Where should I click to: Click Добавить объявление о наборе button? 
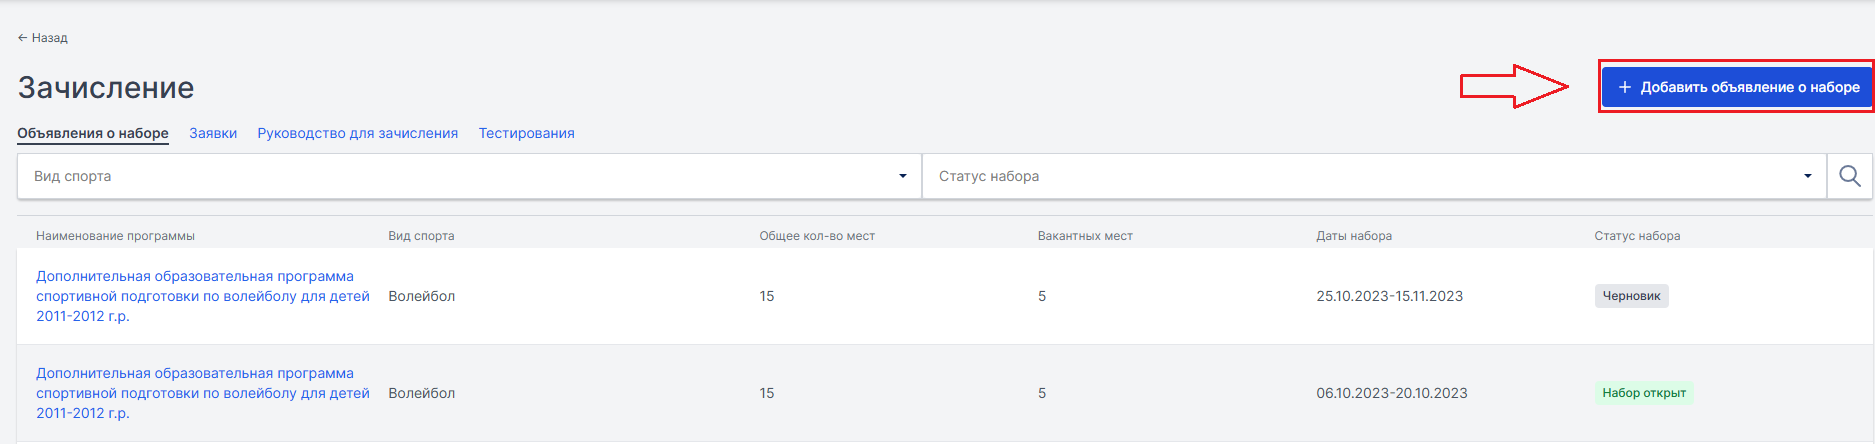click(x=1737, y=87)
